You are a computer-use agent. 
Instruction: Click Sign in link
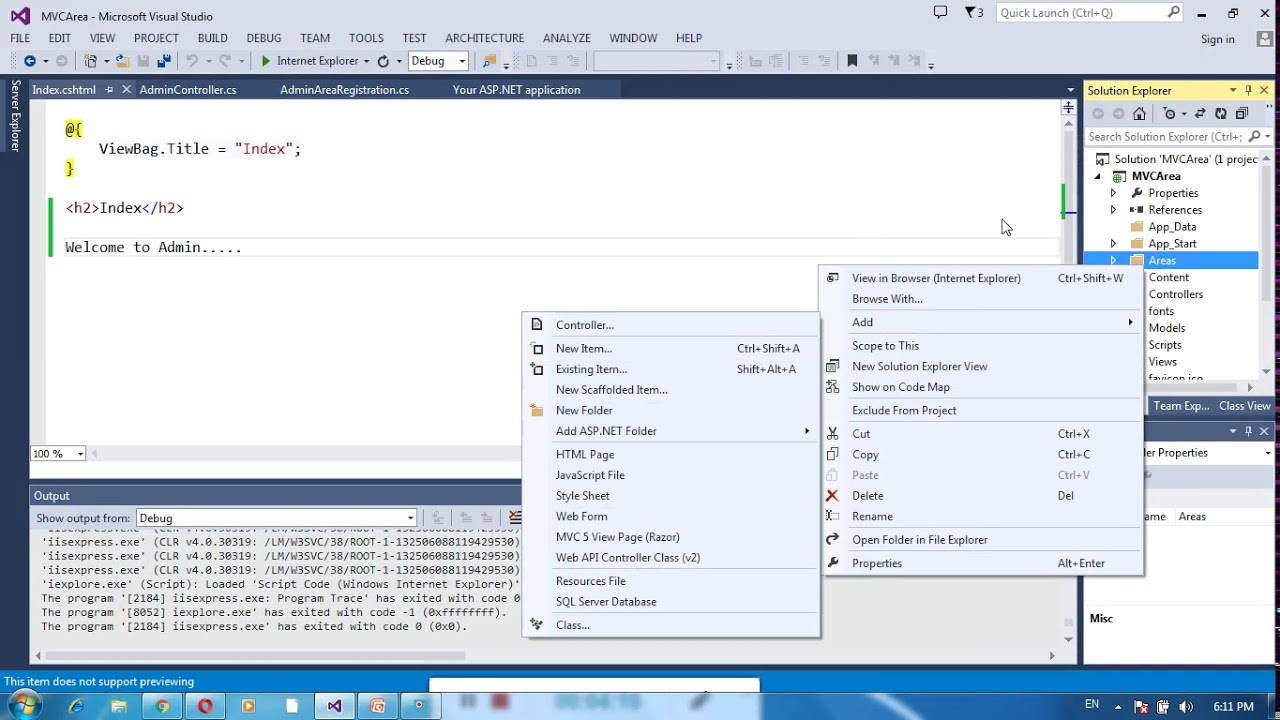pyautogui.click(x=1218, y=39)
